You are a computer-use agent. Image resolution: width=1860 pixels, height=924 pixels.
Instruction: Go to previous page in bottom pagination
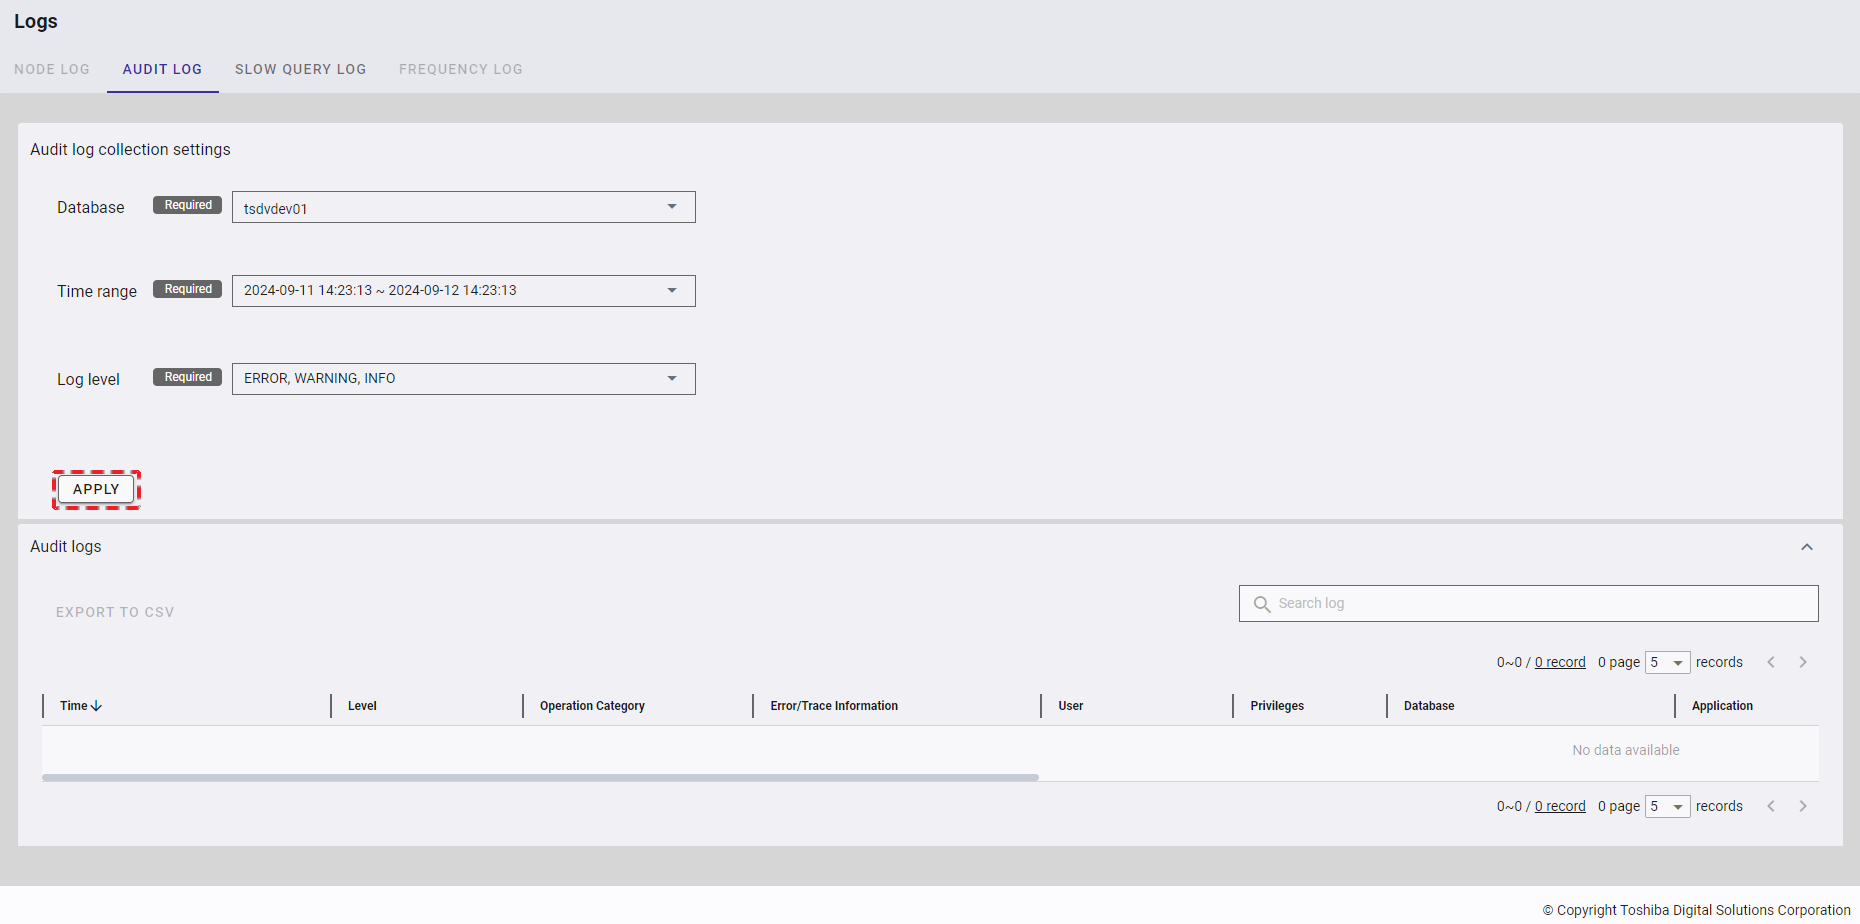pos(1771,806)
